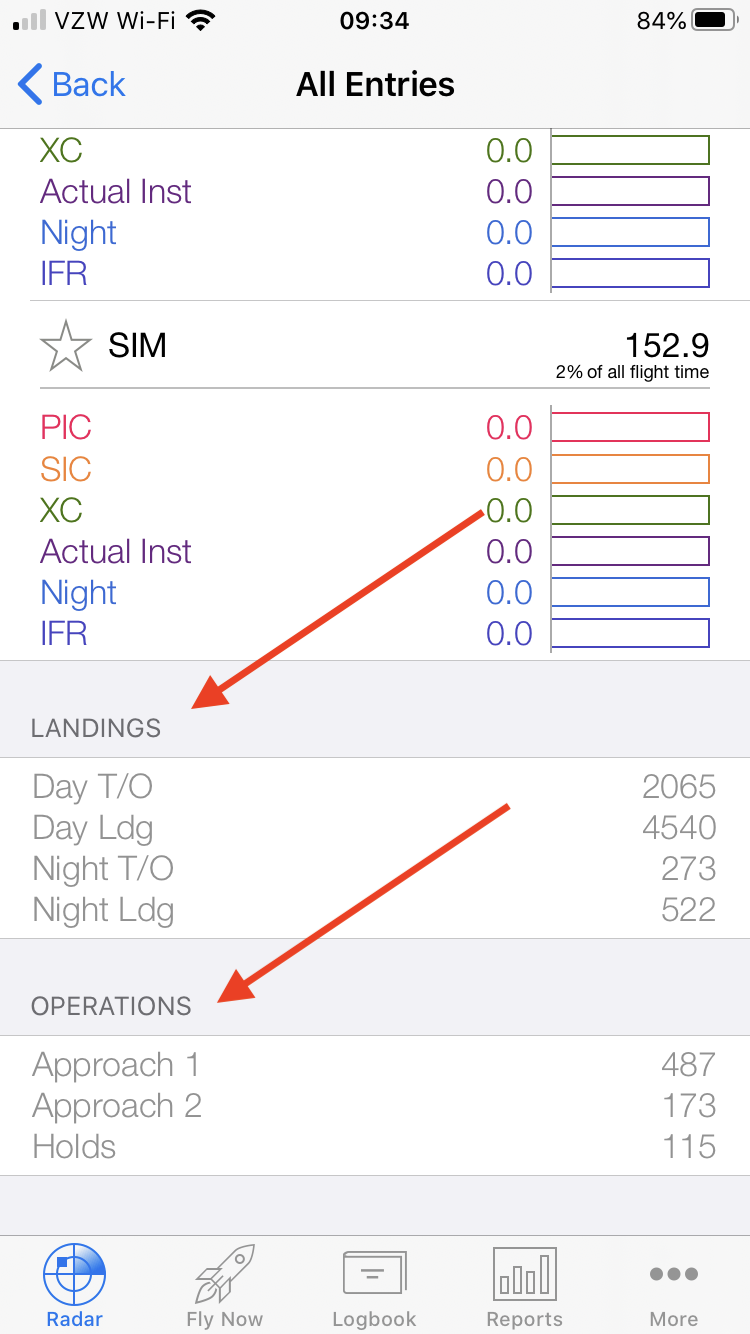Tap the Day T/O landings row
750x1334 pixels.
click(x=375, y=787)
